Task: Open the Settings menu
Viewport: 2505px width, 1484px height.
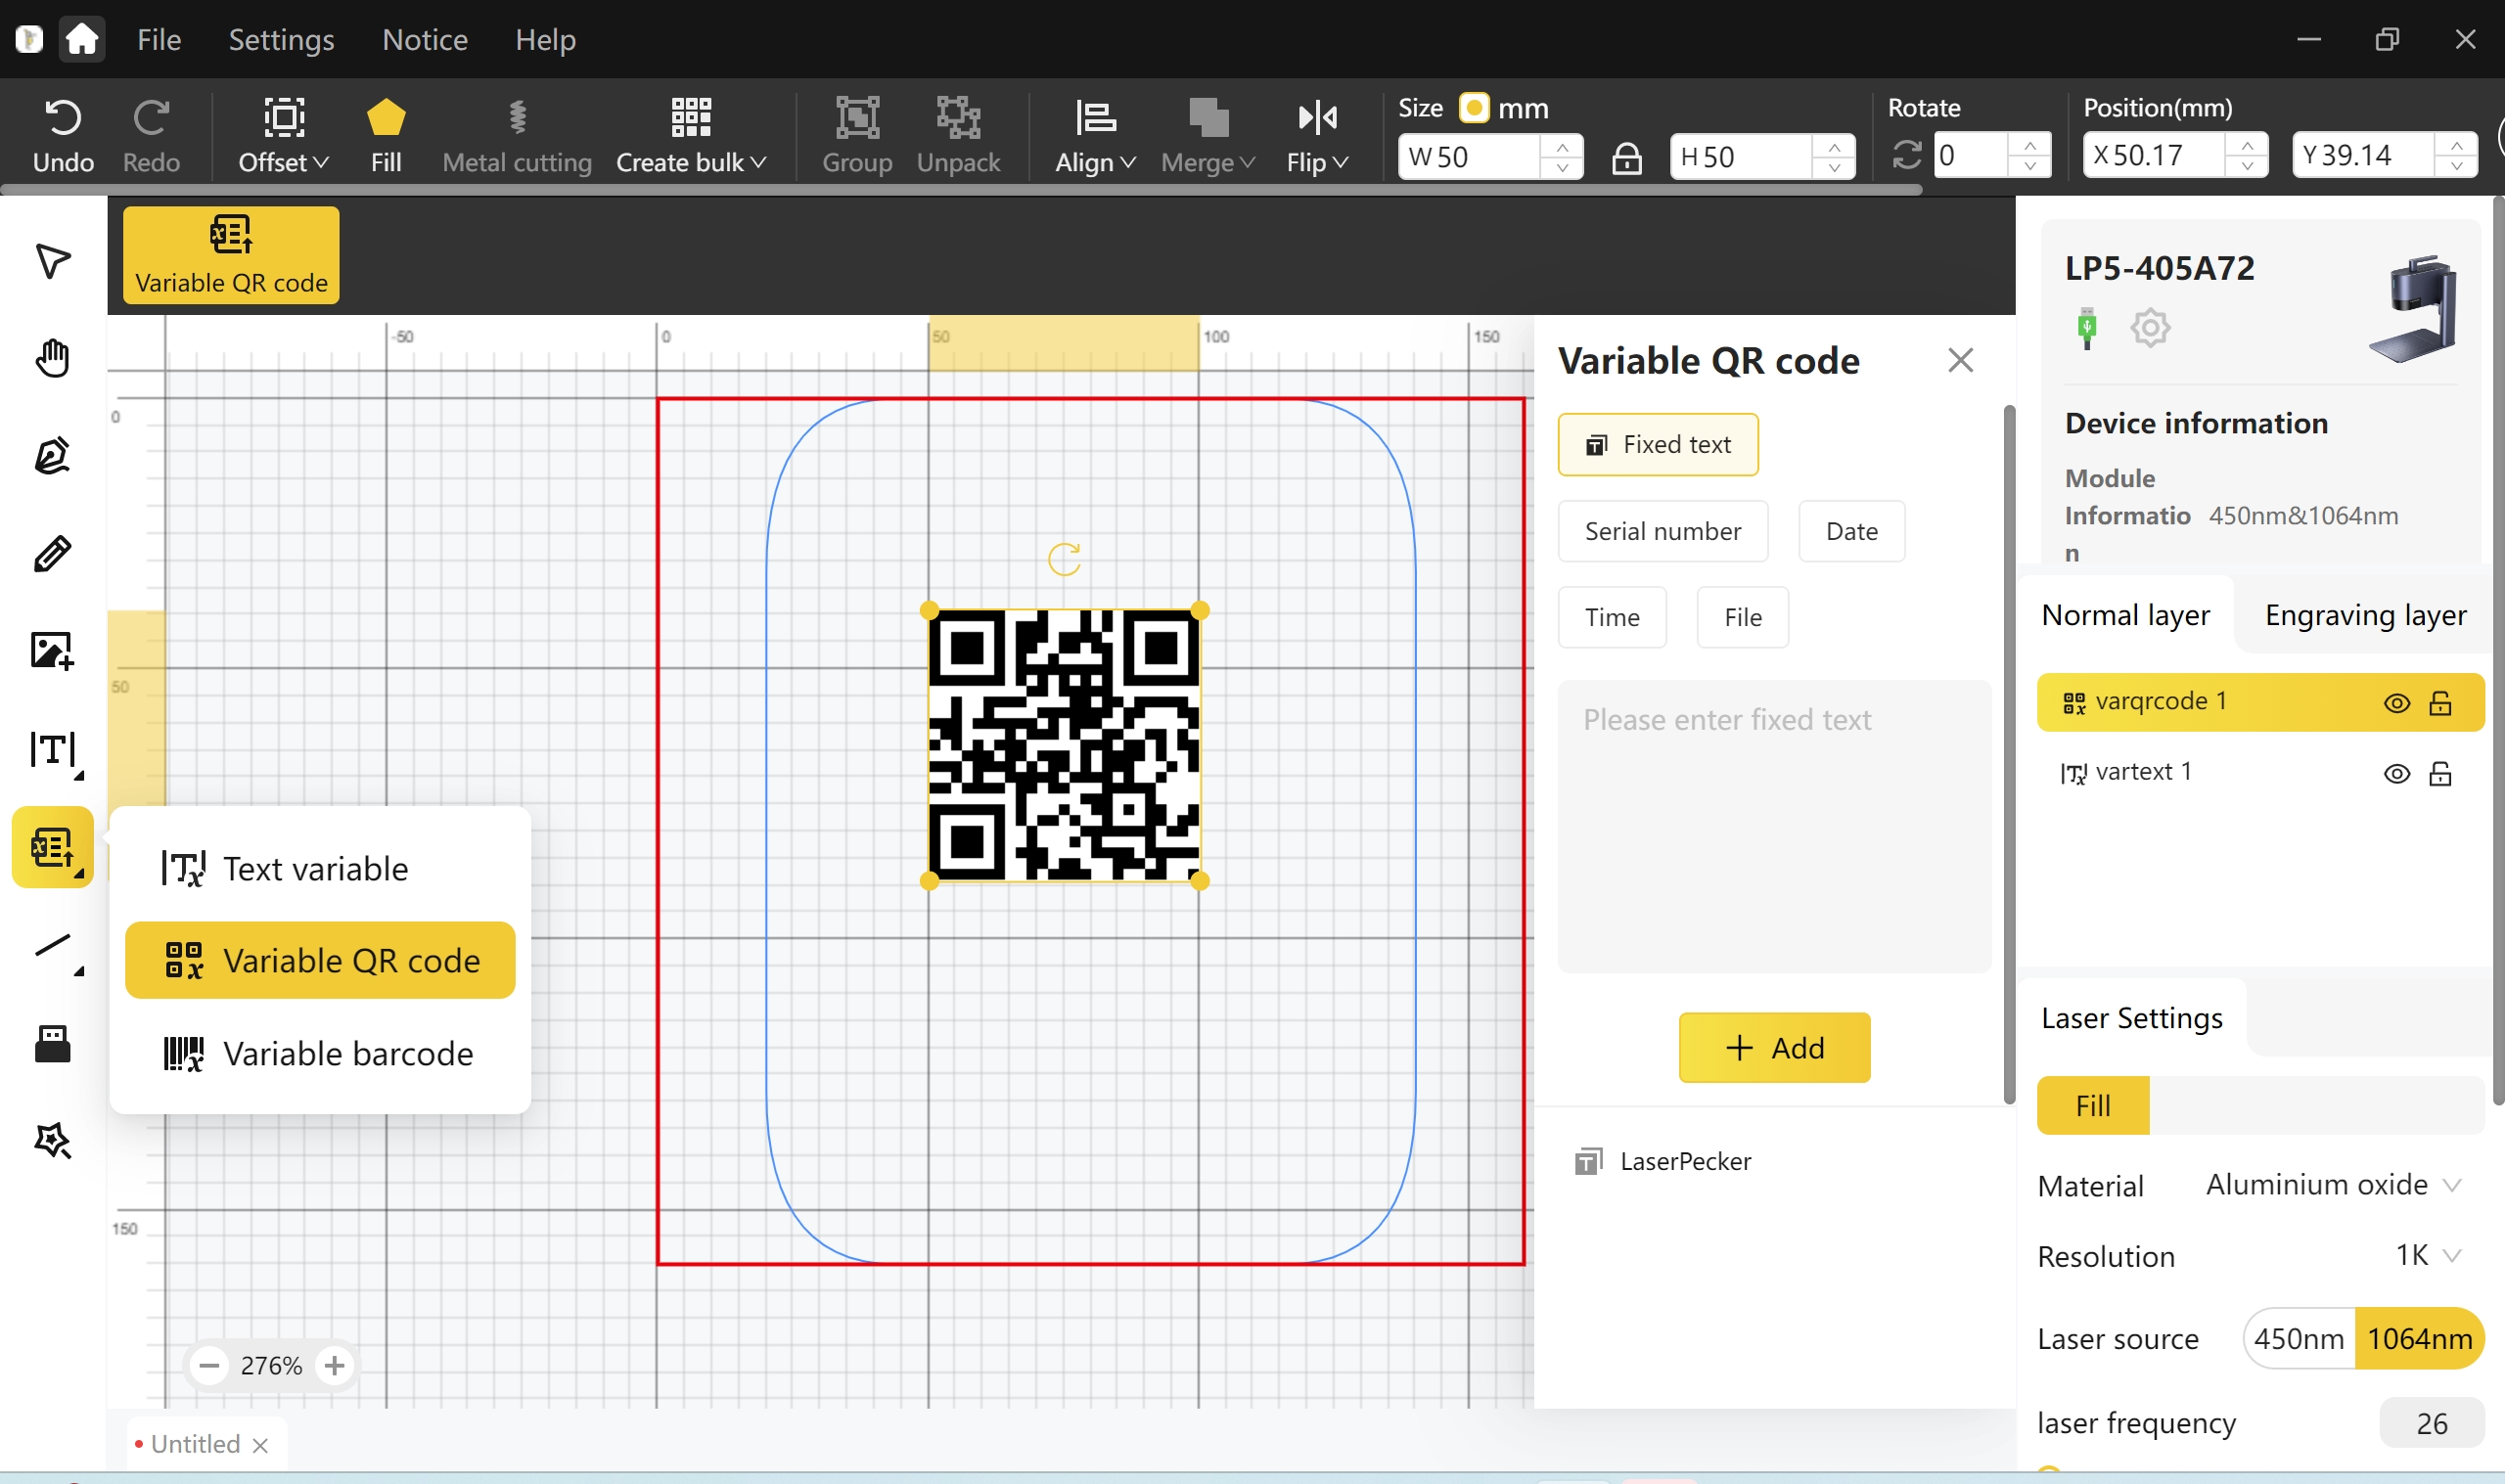Action: 281,39
